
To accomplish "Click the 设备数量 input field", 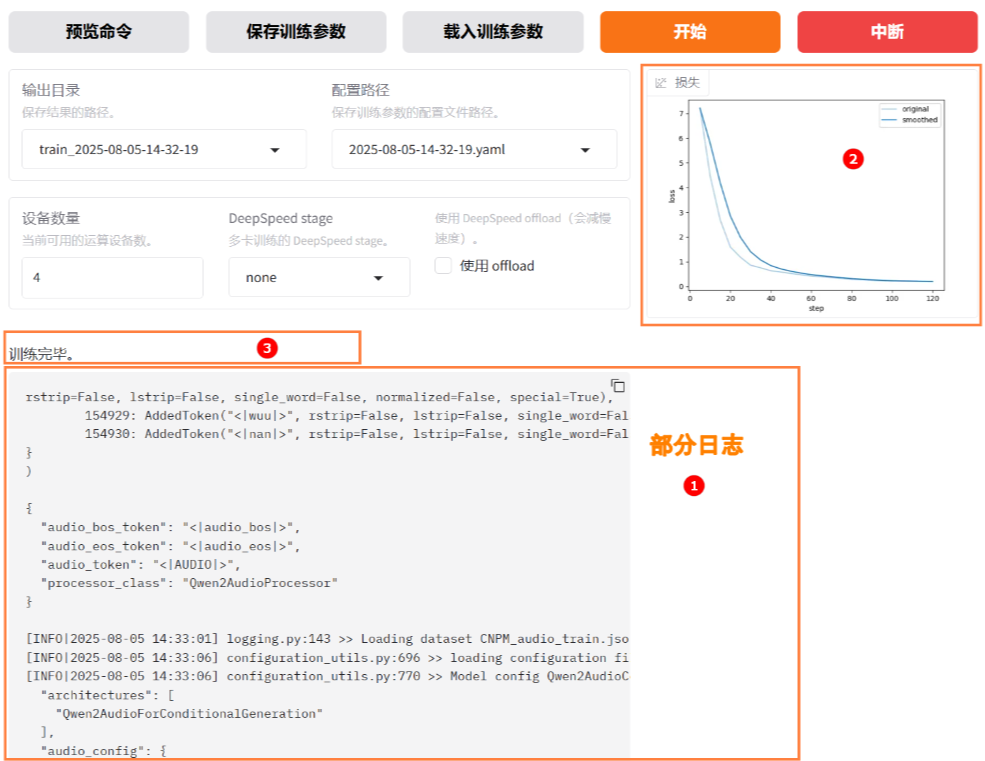I will pos(112,277).
